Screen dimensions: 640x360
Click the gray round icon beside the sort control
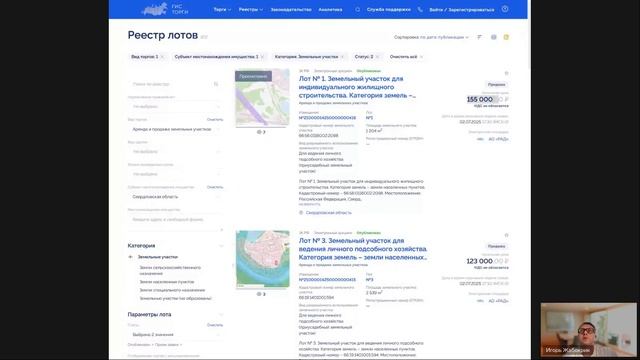coord(493,37)
